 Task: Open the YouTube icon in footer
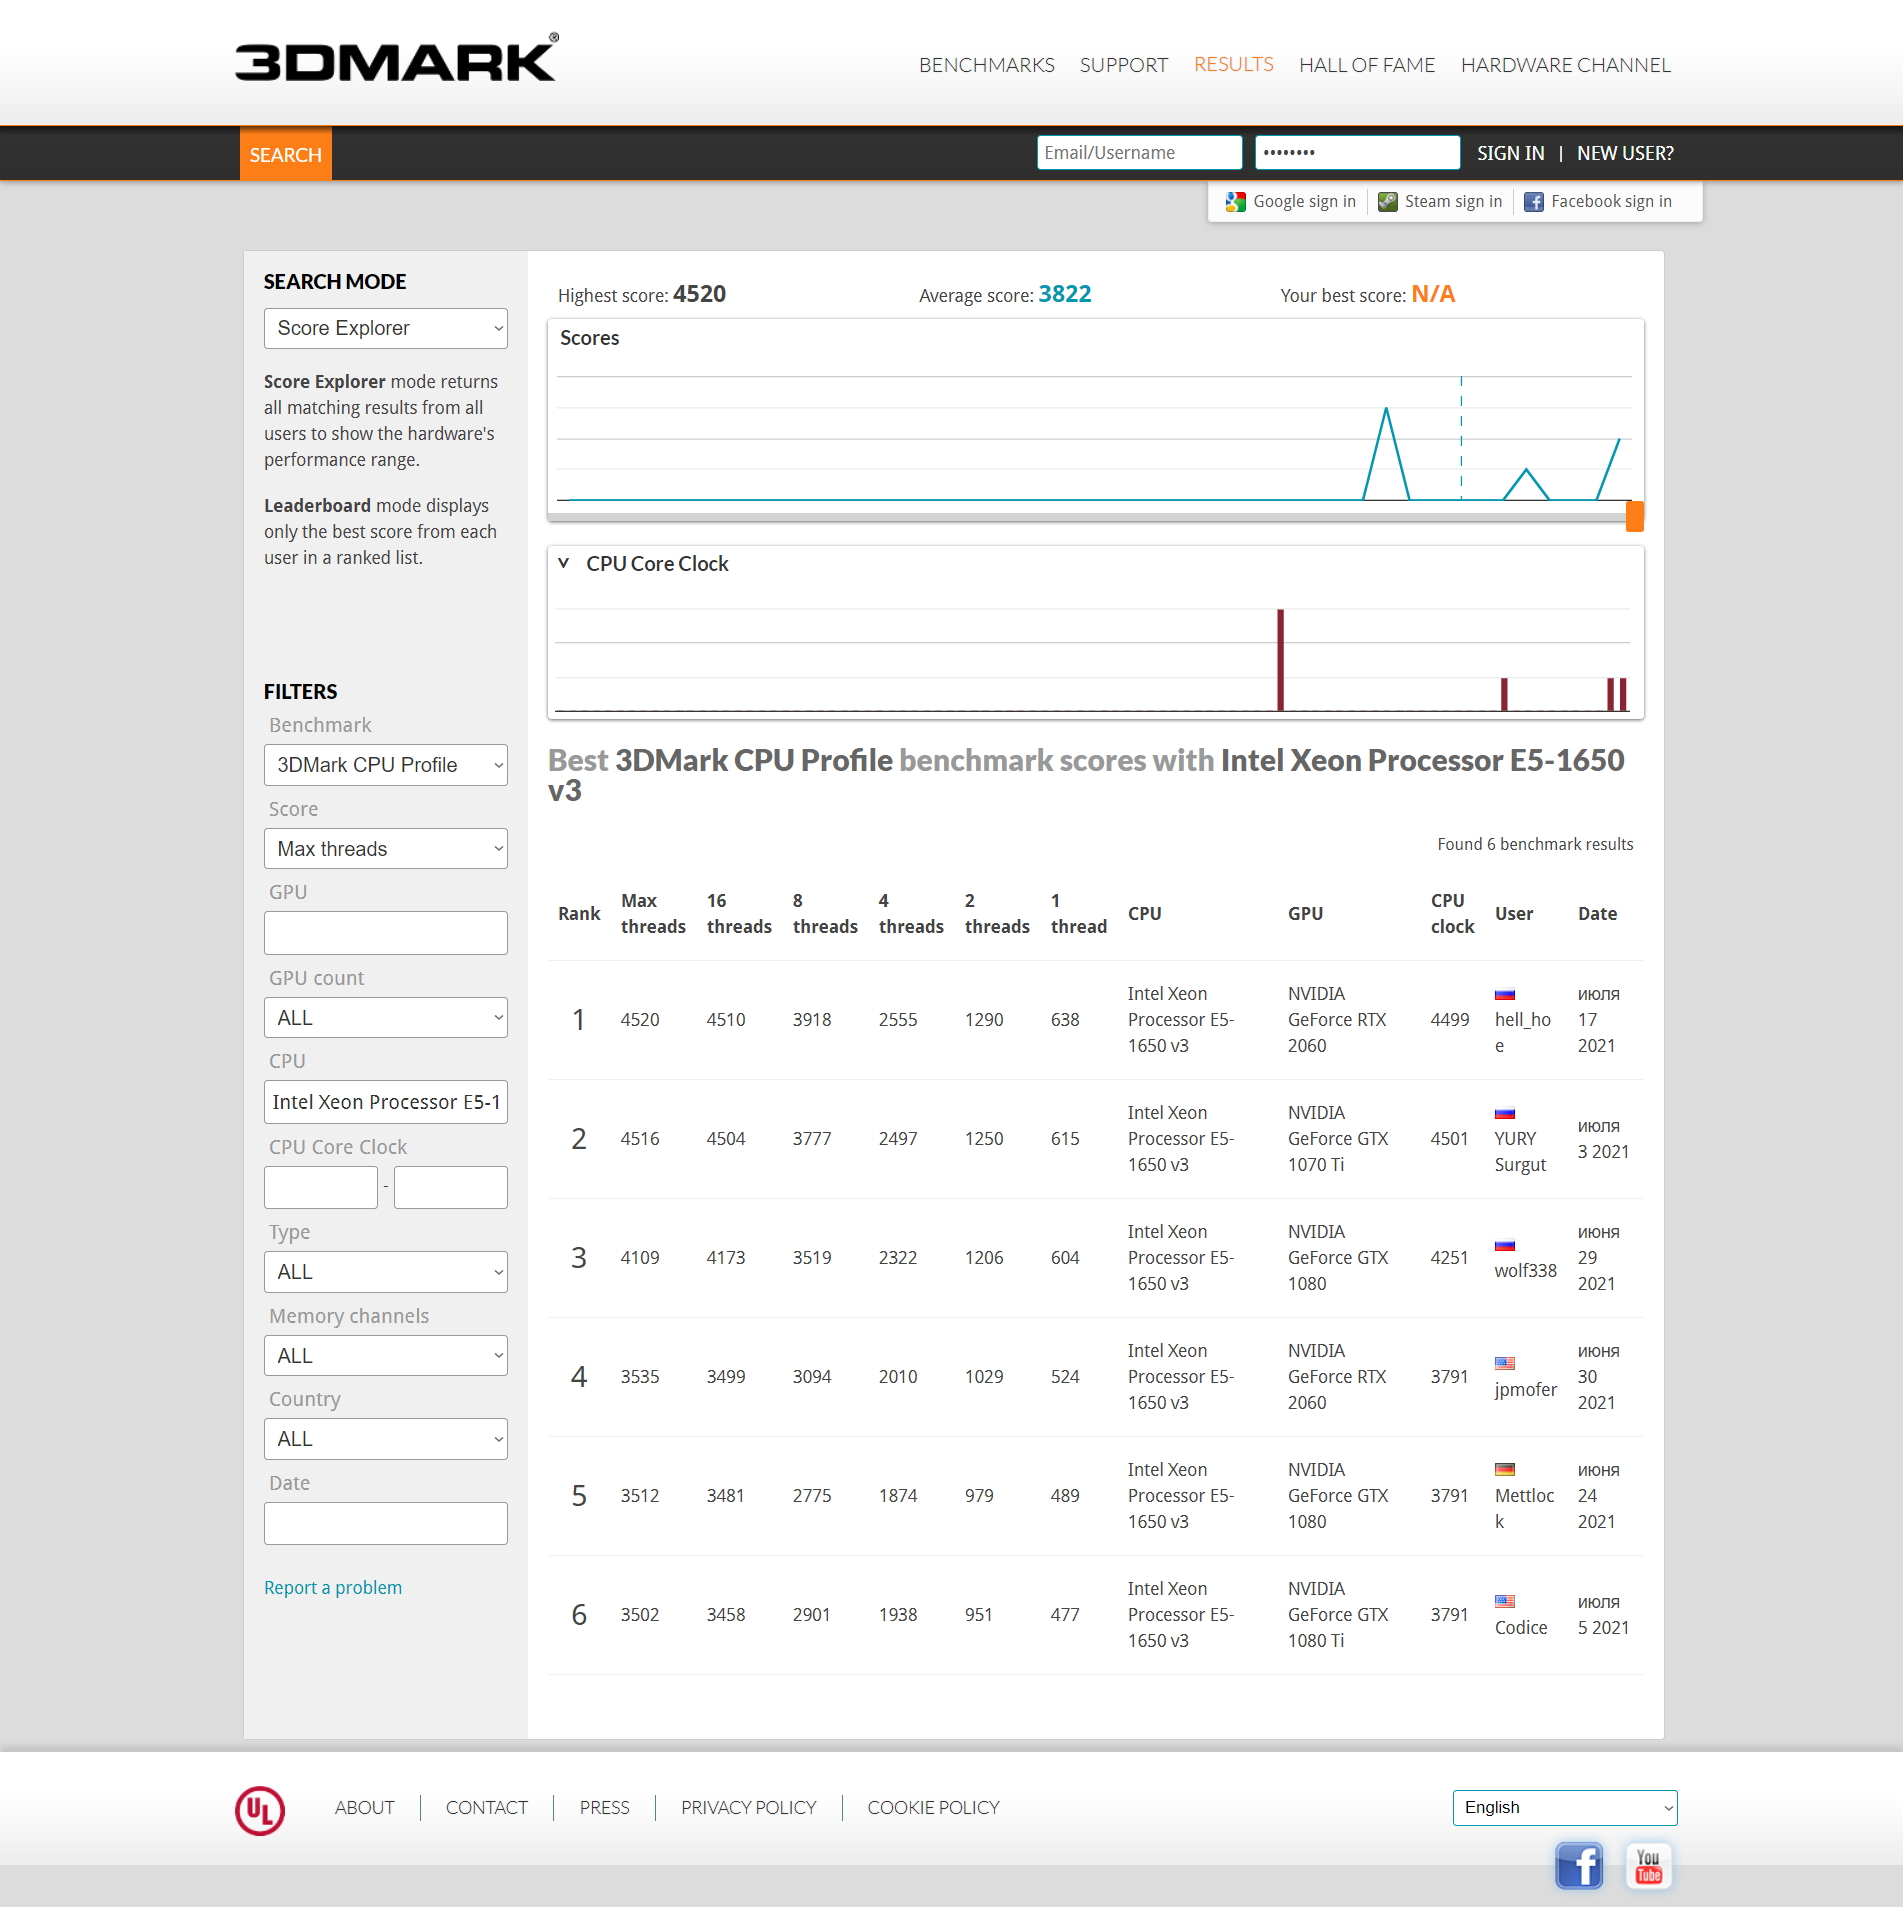click(1648, 1866)
